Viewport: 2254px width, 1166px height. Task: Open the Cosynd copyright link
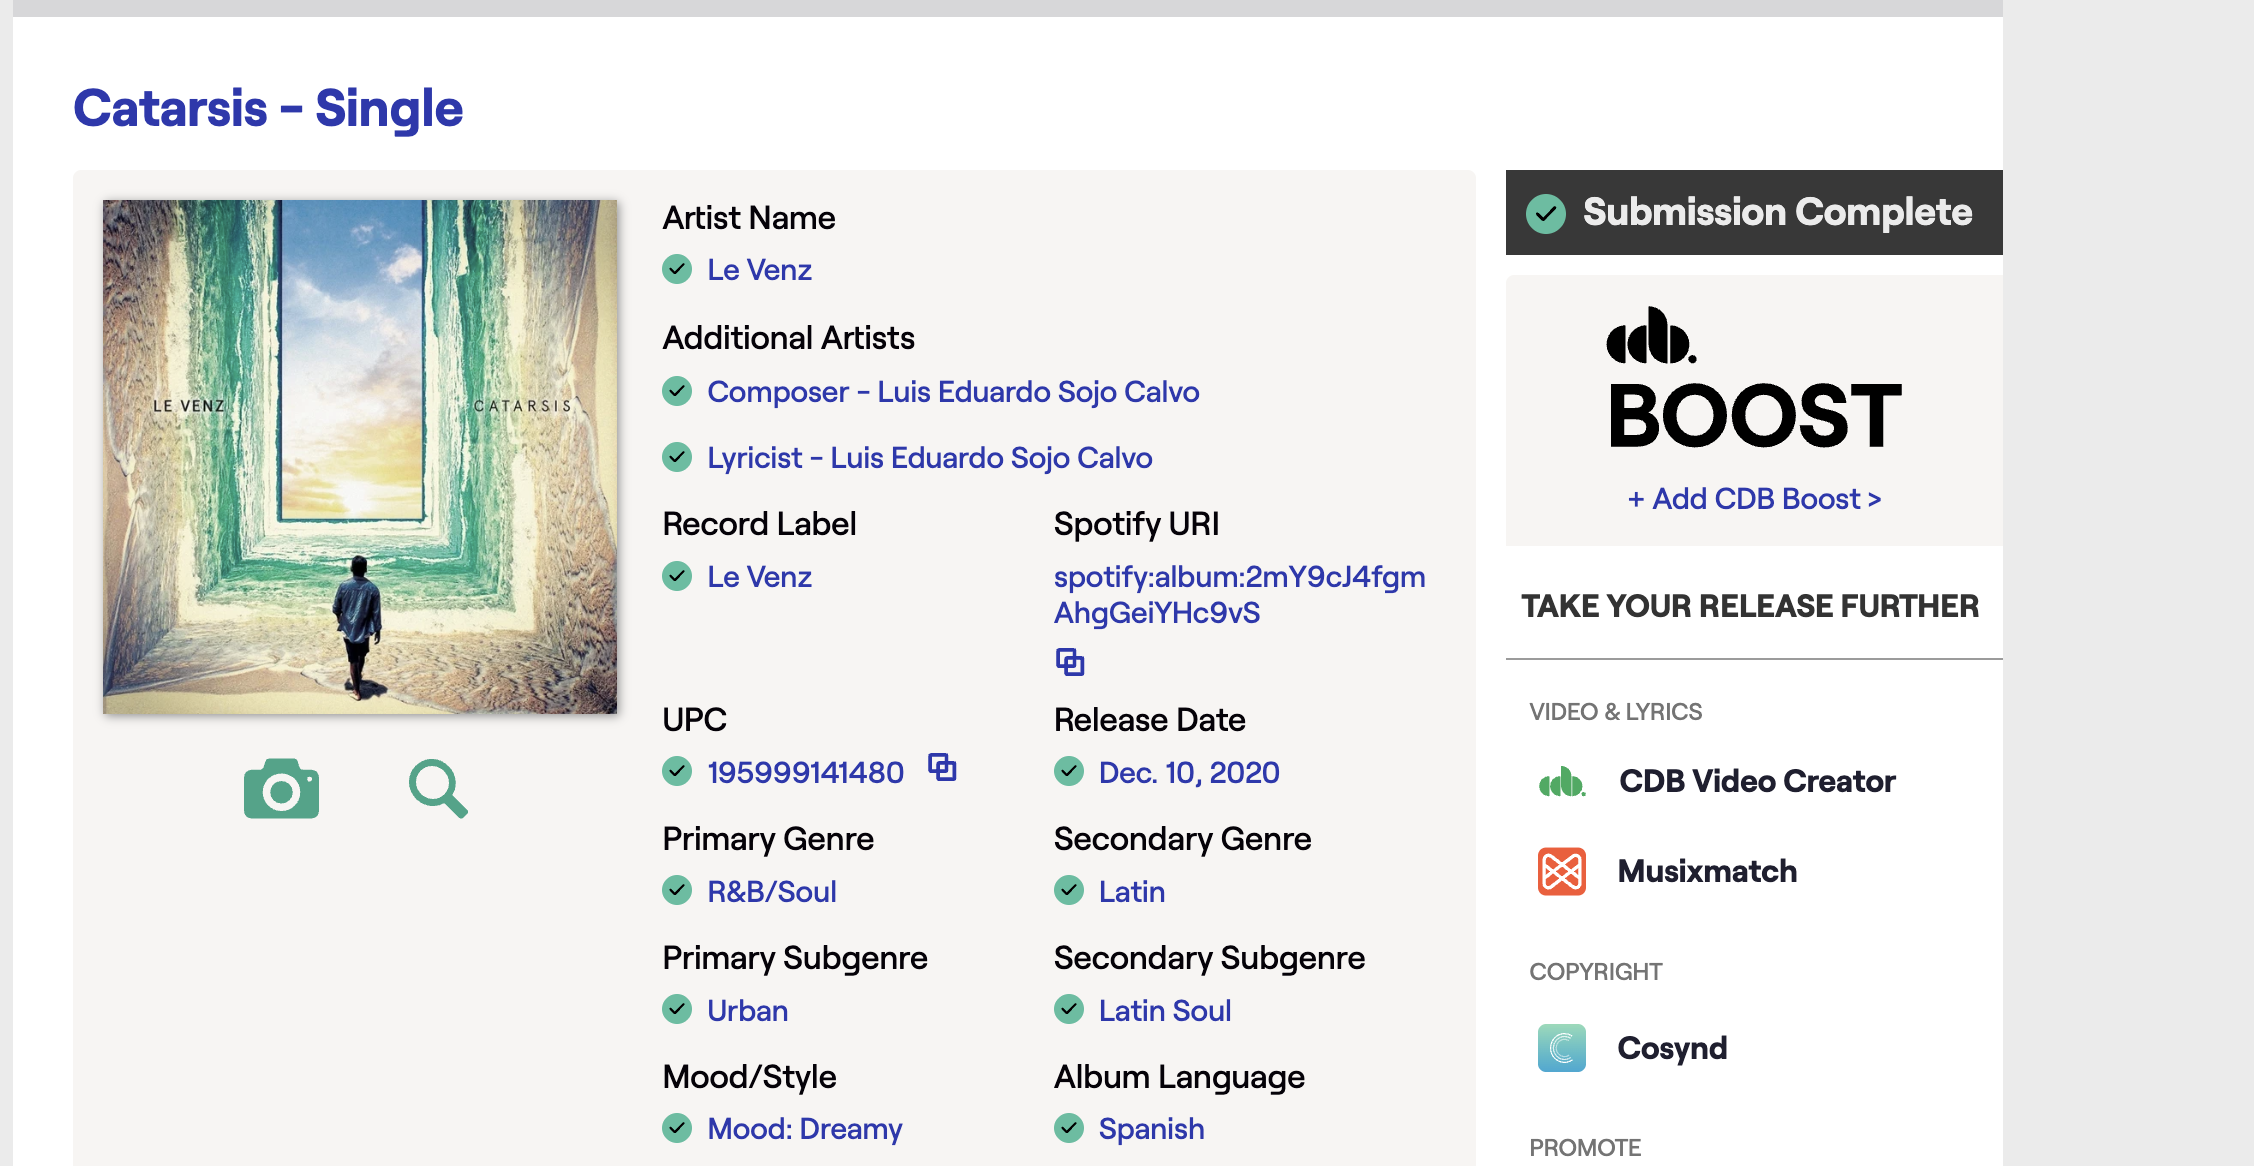pyautogui.click(x=1672, y=1048)
